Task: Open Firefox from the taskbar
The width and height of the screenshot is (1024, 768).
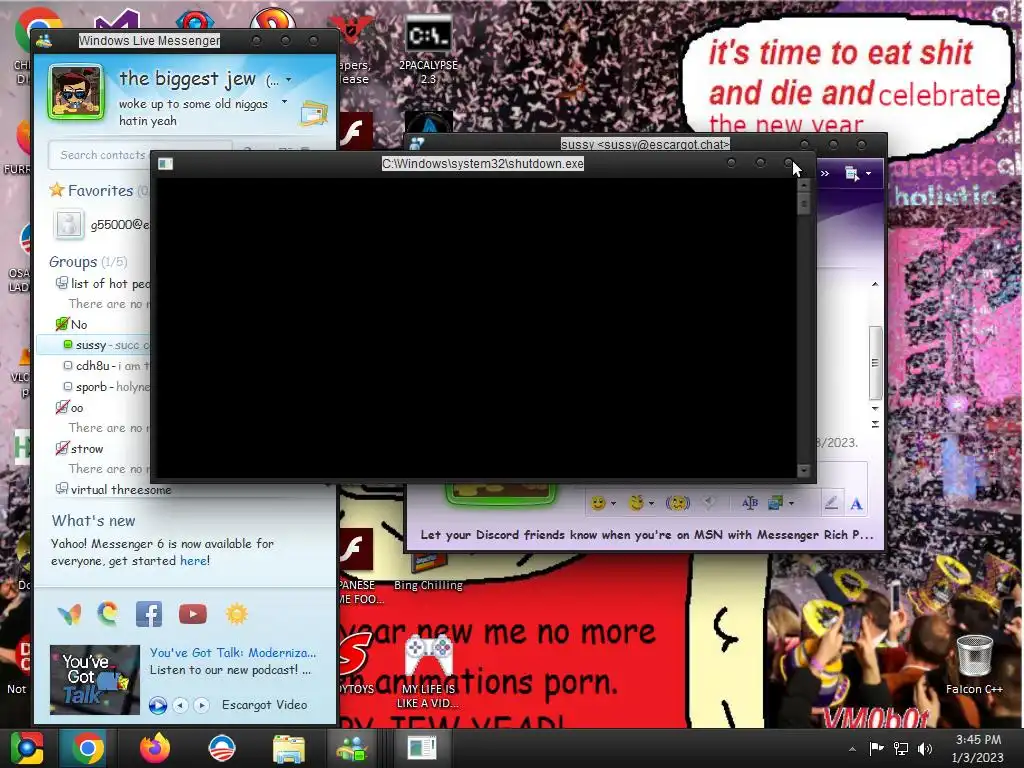Action: [x=155, y=748]
